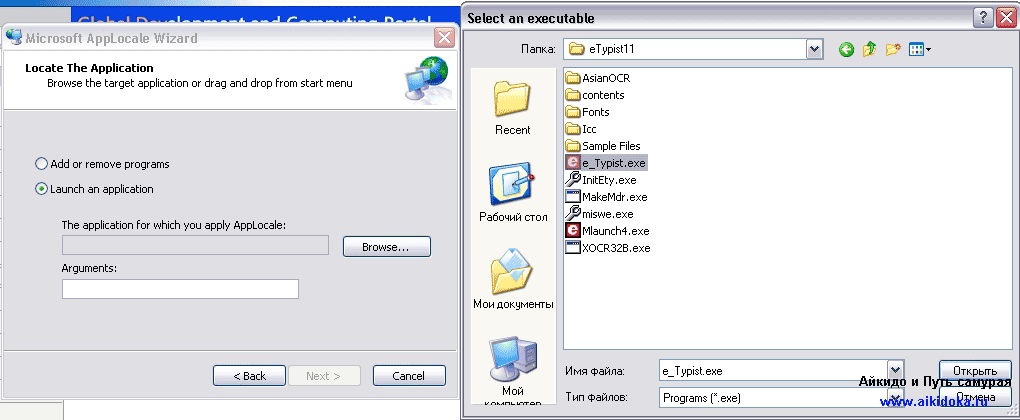Open the AsianOCR folder
Screen dimensions: 1020x420
[598, 78]
